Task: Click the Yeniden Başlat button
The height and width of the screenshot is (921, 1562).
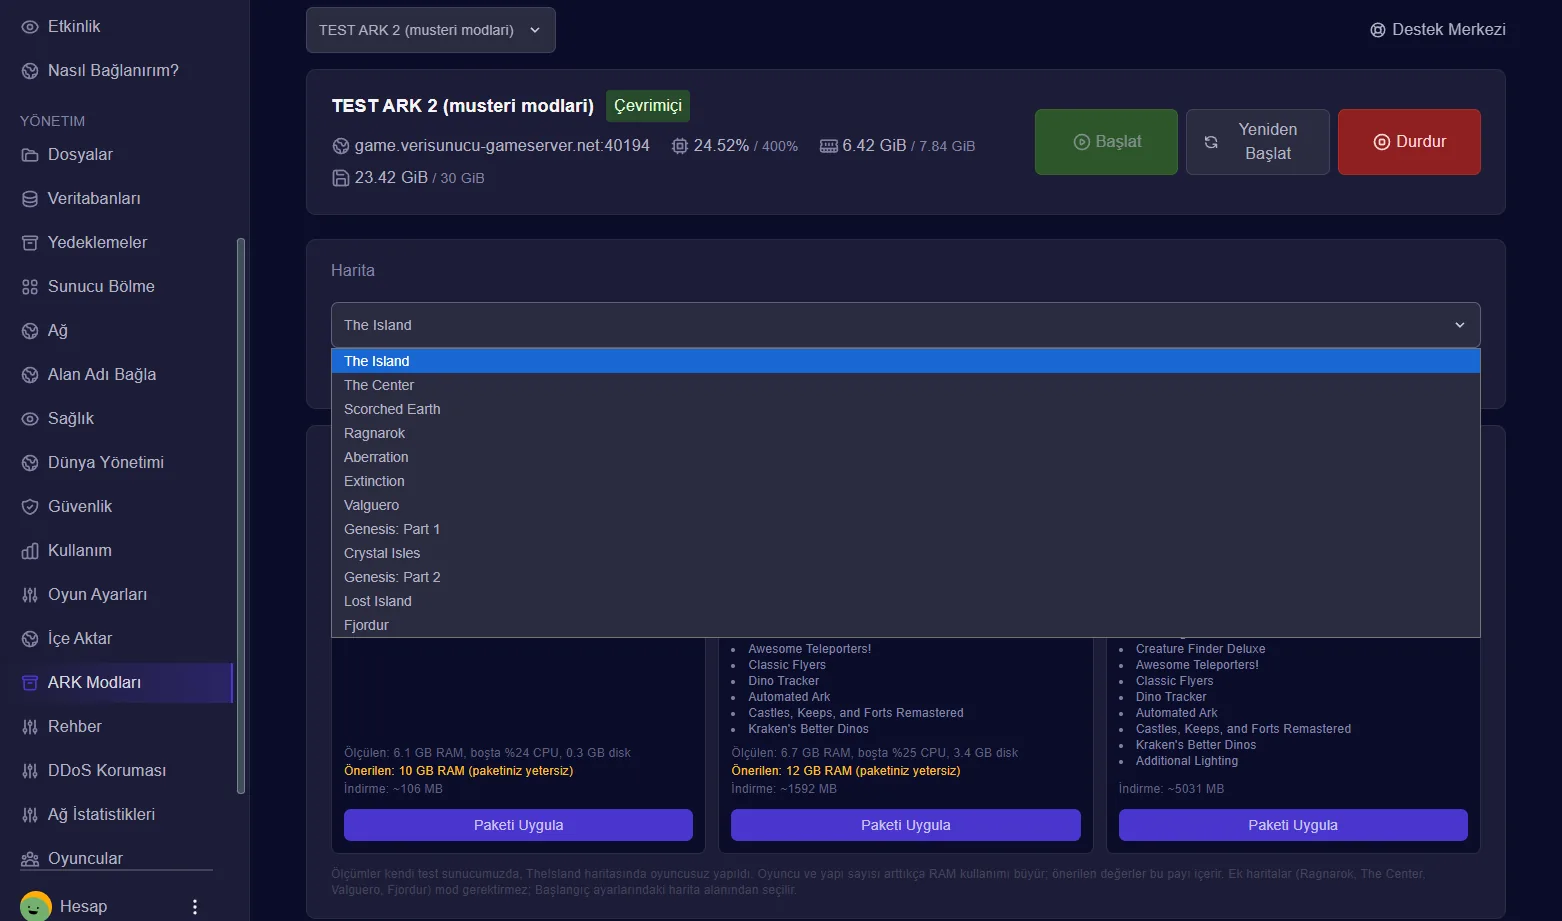Action: (x=1258, y=142)
